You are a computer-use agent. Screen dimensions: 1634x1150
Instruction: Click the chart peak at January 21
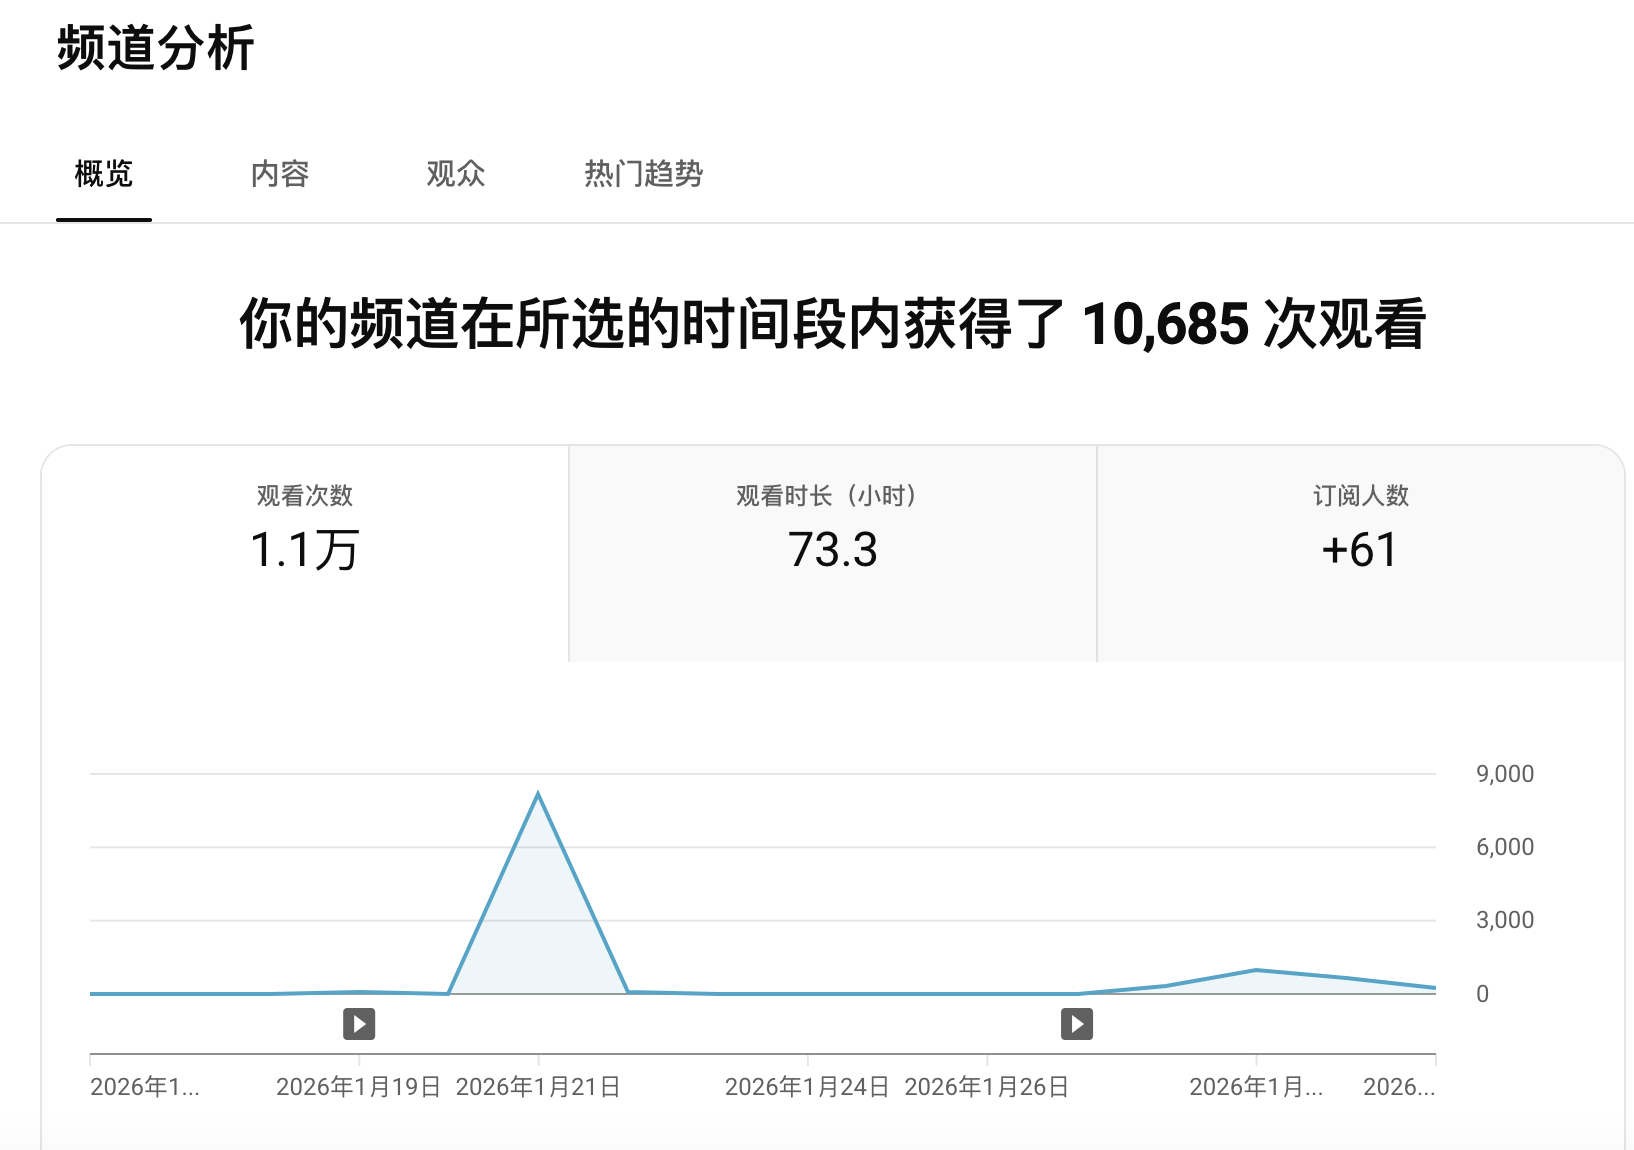[538, 796]
